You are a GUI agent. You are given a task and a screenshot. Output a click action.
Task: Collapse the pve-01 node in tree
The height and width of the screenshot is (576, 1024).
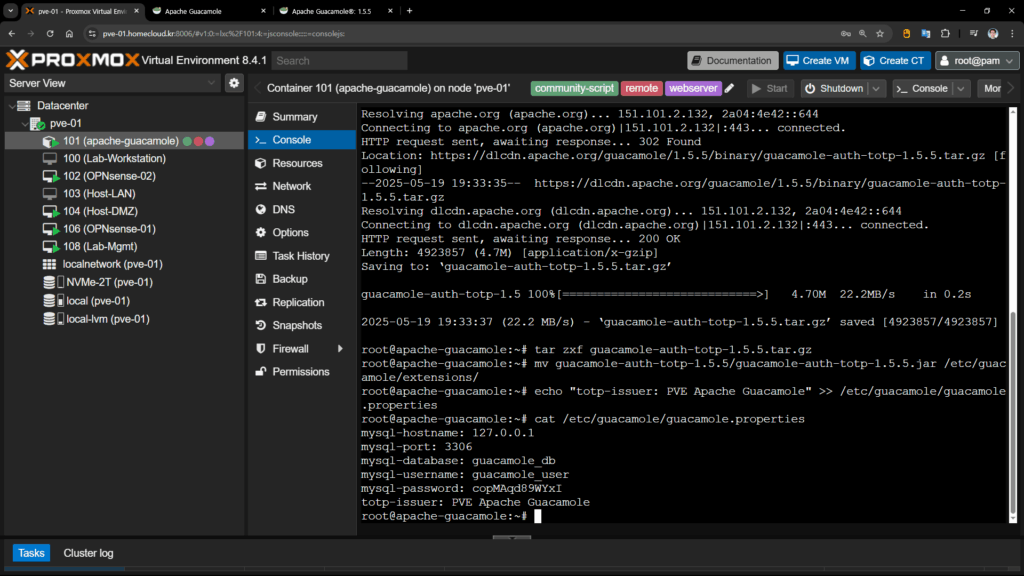[x=23, y=123]
